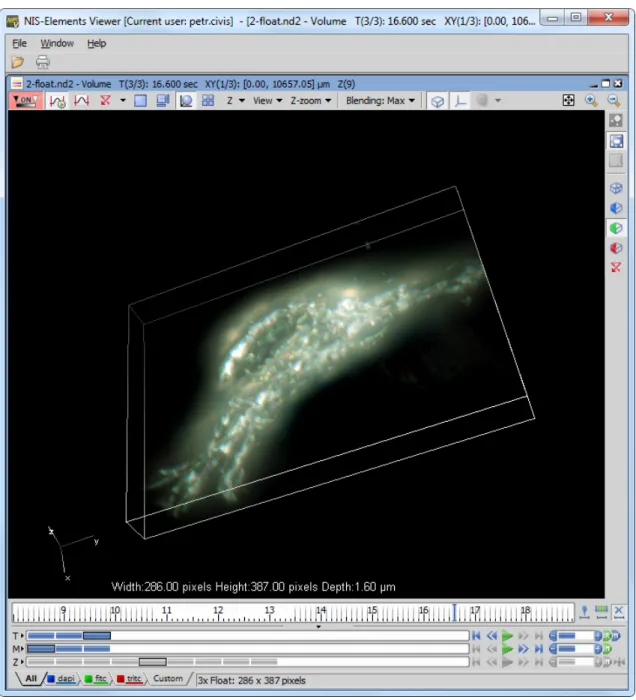Click the blue save view icon in sidebar
Viewport: 636px width, 700px height.
click(616, 142)
